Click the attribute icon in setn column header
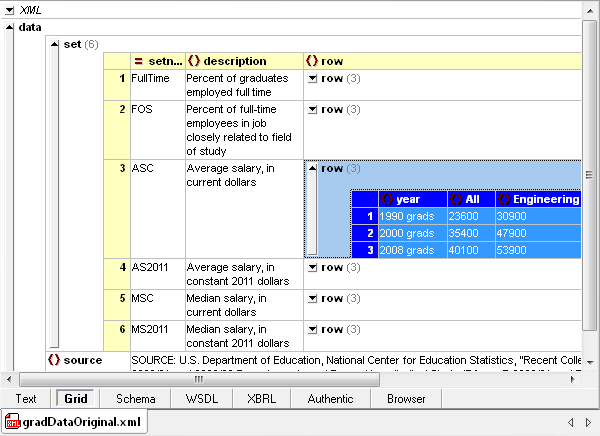Viewport: 600px width, 436px height. [139, 61]
